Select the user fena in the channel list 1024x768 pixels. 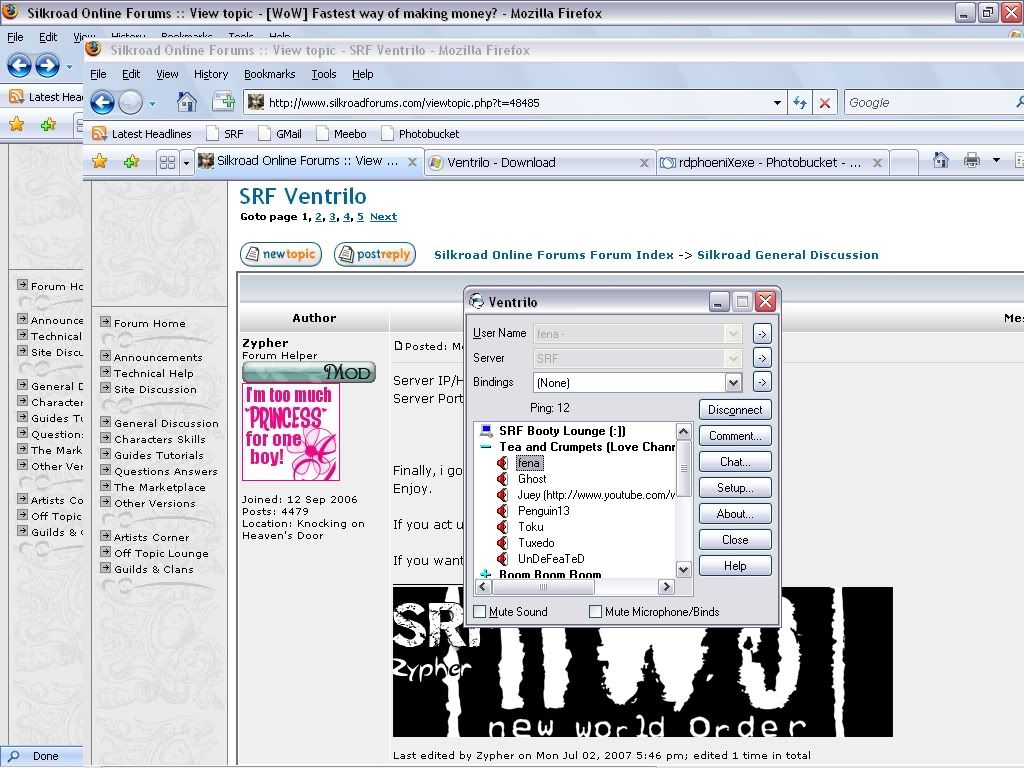click(x=528, y=463)
